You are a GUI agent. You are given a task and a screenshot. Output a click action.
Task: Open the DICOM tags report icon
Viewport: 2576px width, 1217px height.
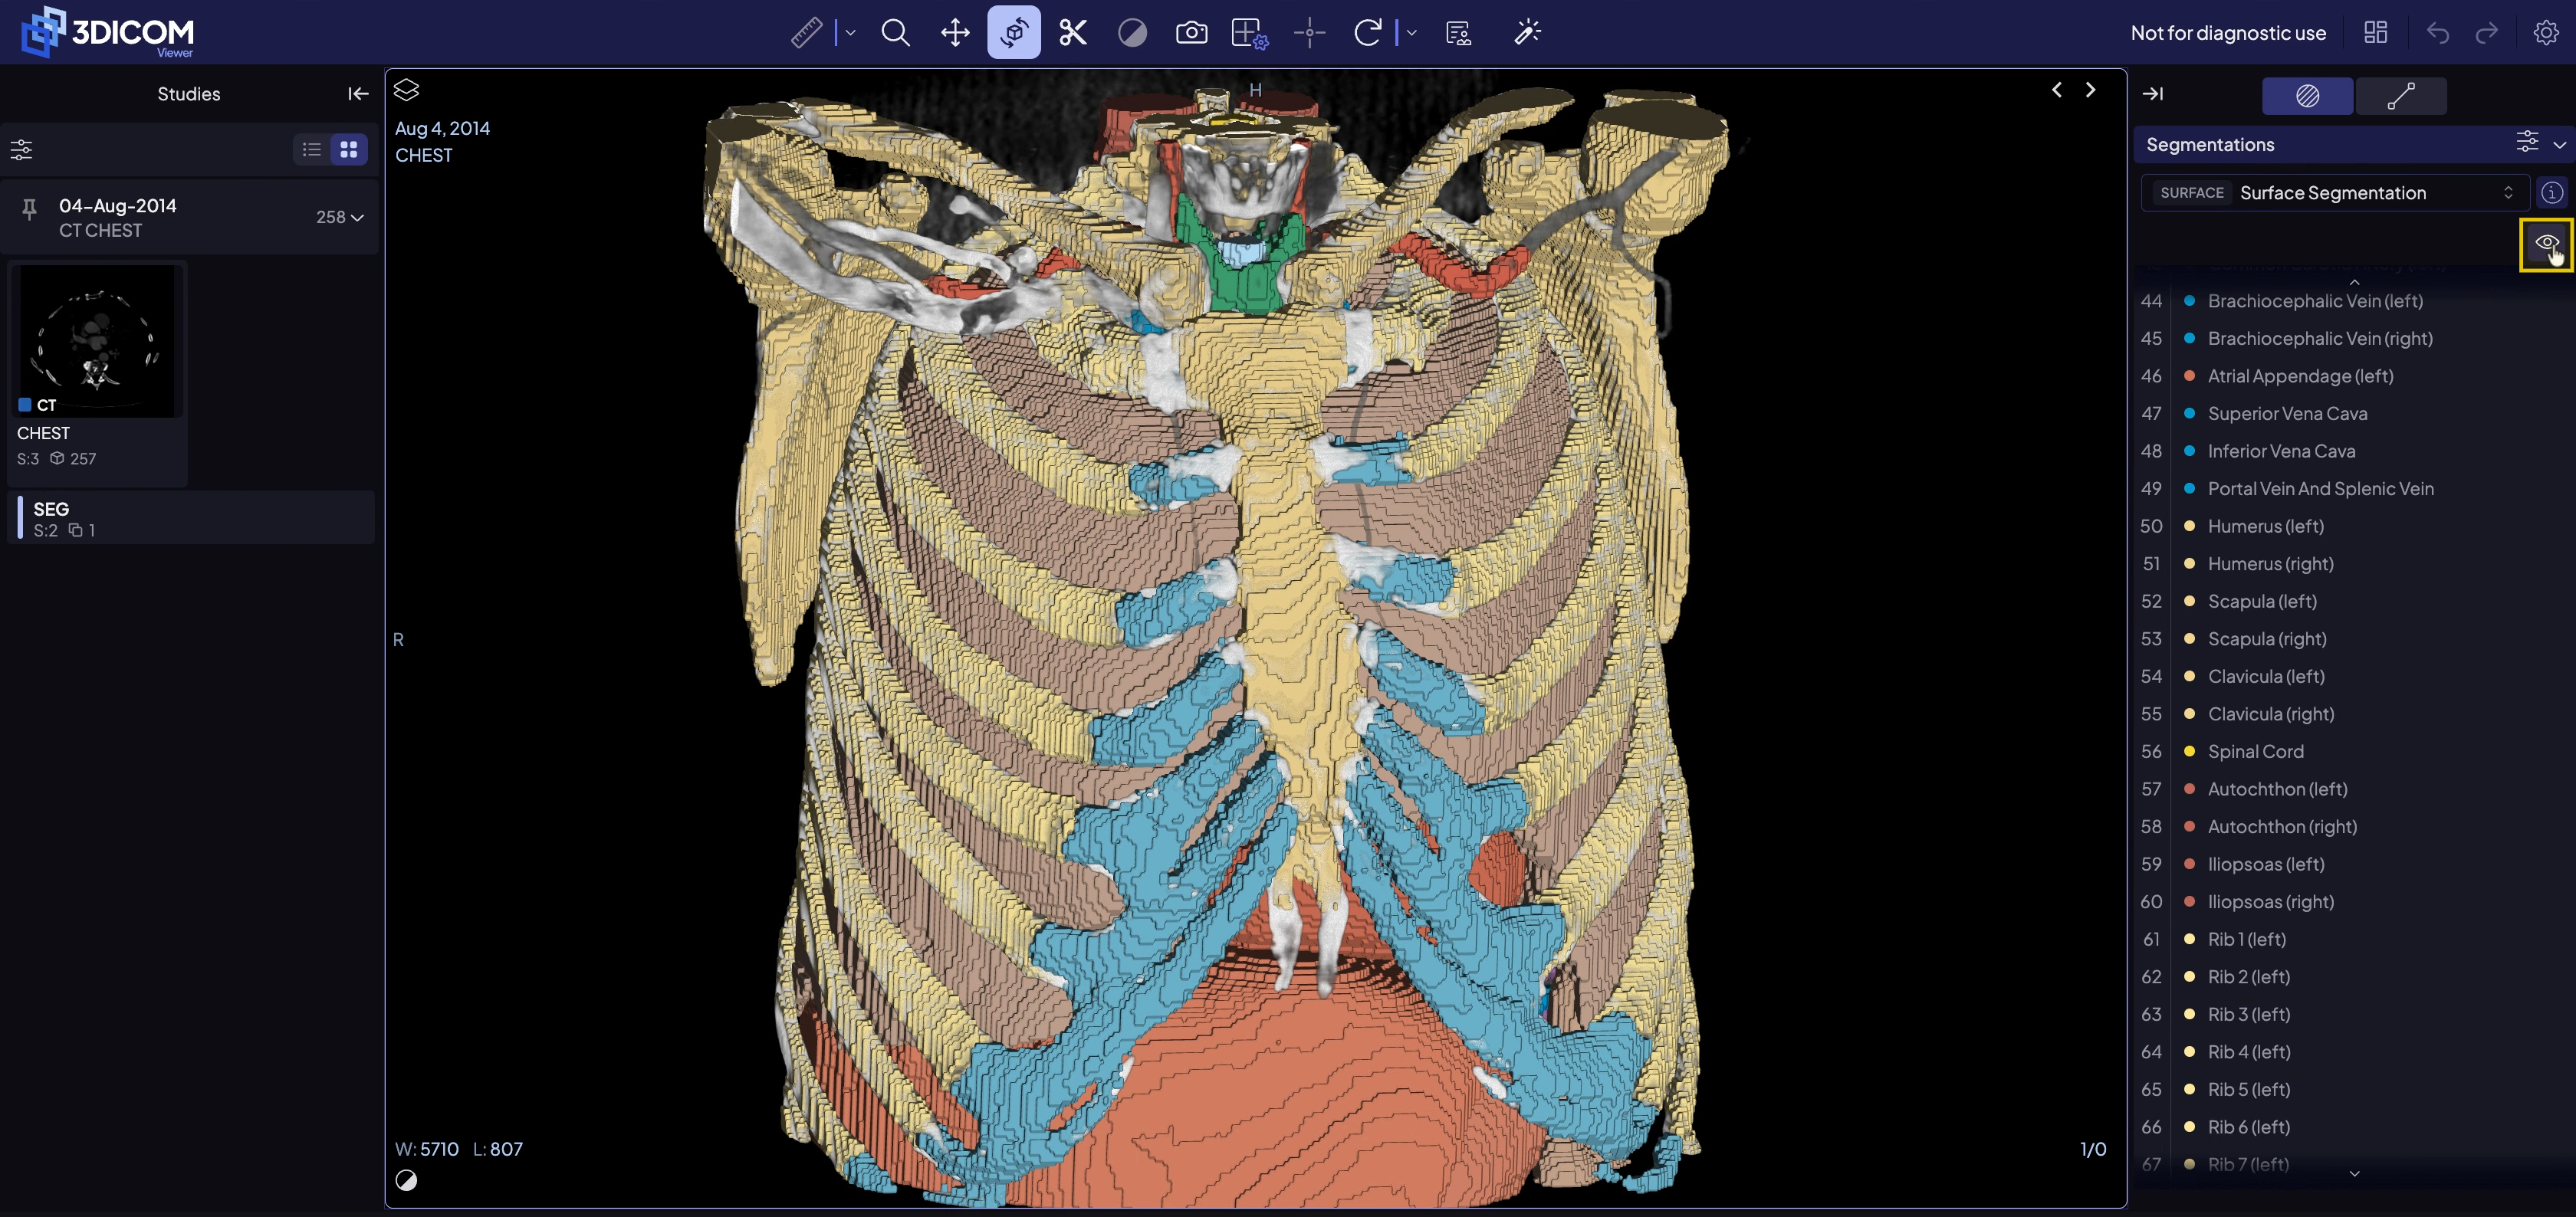point(1458,33)
